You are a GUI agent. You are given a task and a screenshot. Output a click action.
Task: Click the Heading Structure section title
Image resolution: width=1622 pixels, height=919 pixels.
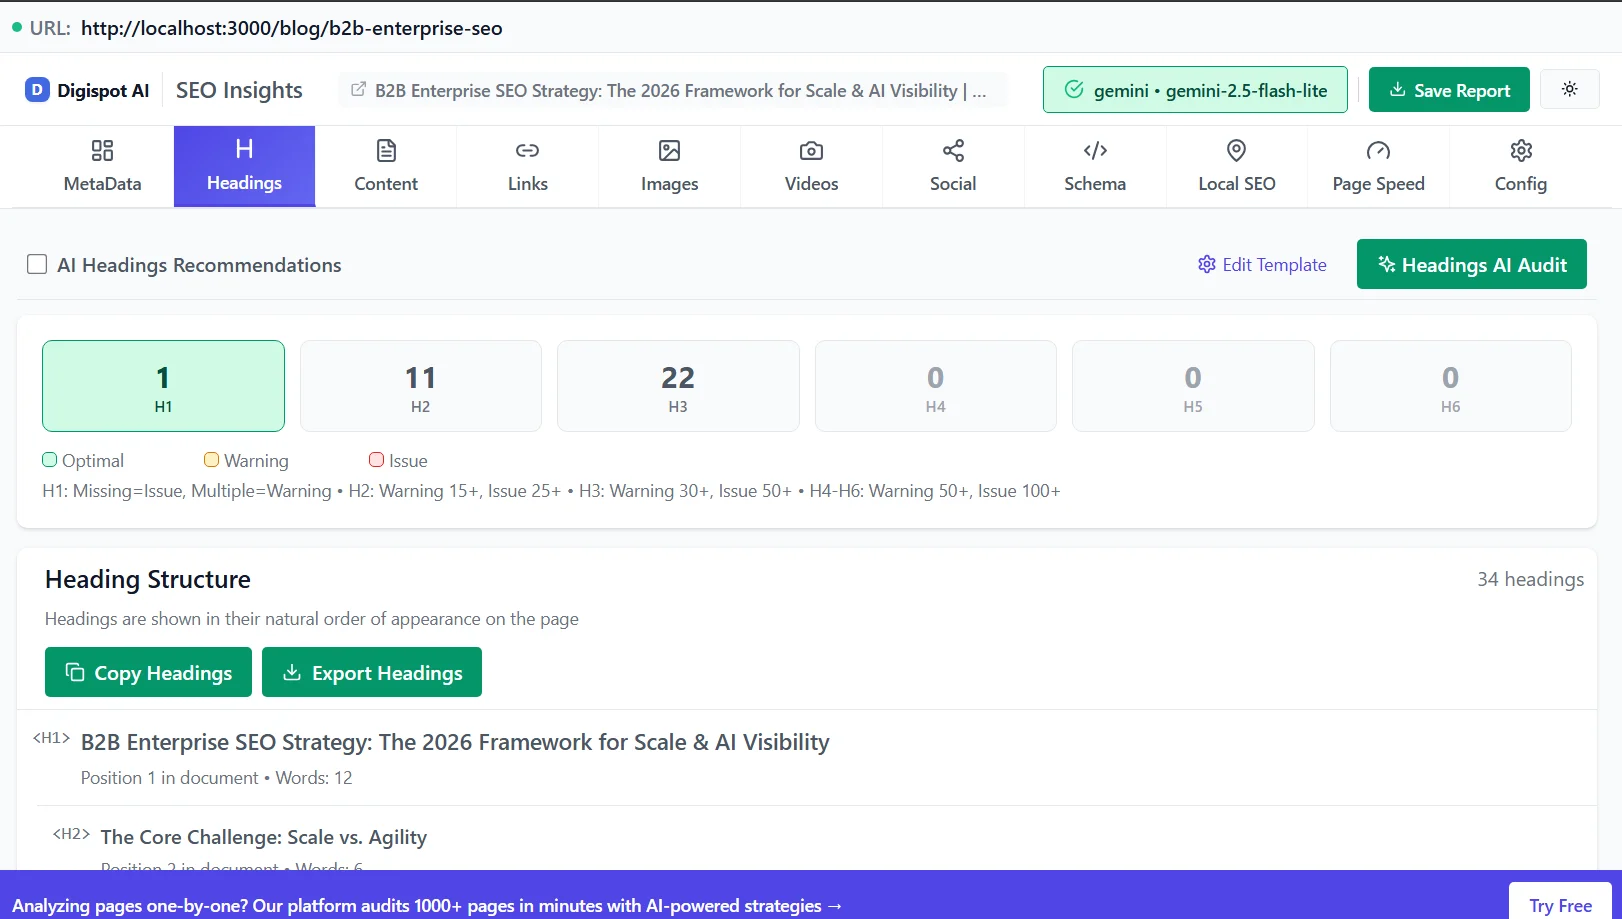click(x=148, y=580)
